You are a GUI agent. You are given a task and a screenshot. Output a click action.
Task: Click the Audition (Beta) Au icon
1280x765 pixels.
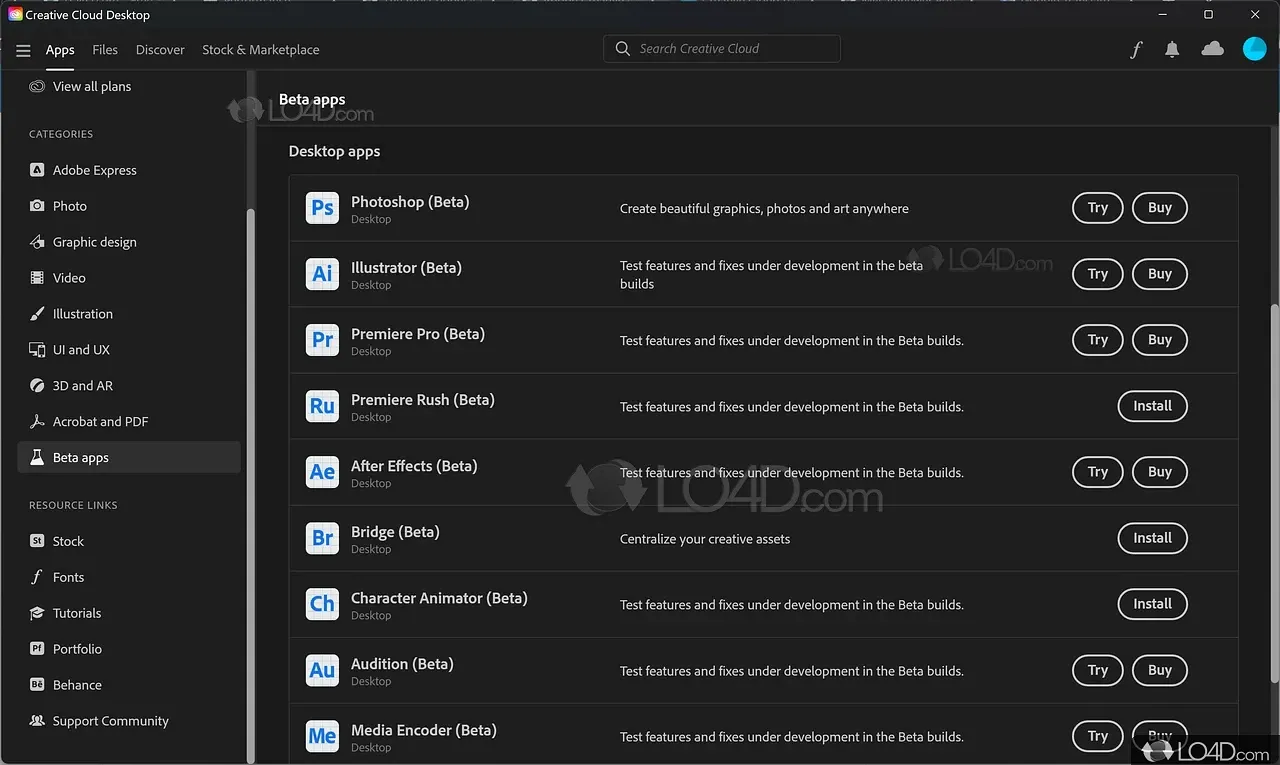click(322, 670)
